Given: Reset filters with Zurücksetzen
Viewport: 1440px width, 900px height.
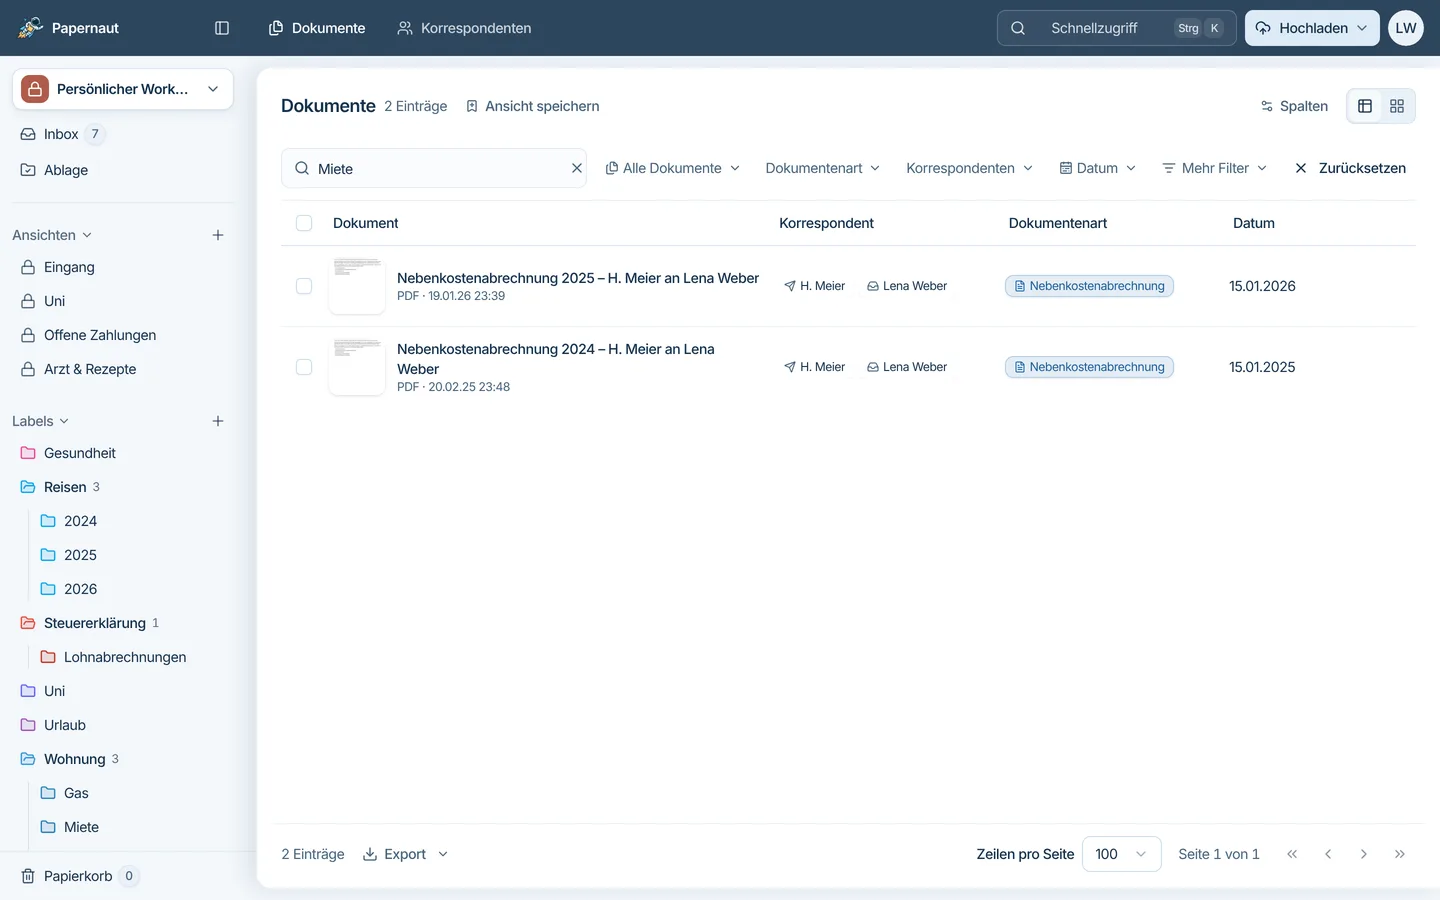Looking at the screenshot, I should click(1350, 168).
